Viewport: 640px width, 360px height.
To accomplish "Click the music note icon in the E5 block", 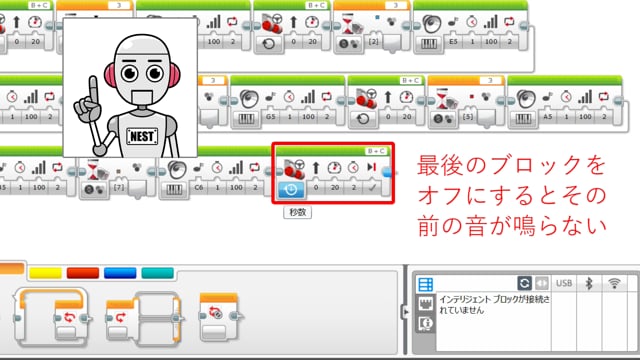I will click(x=453, y=22).
